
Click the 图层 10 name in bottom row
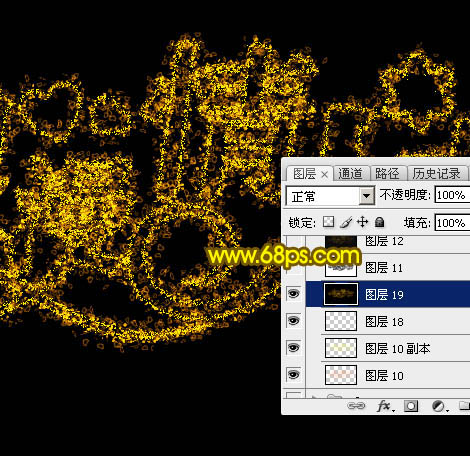click(384, 376)
